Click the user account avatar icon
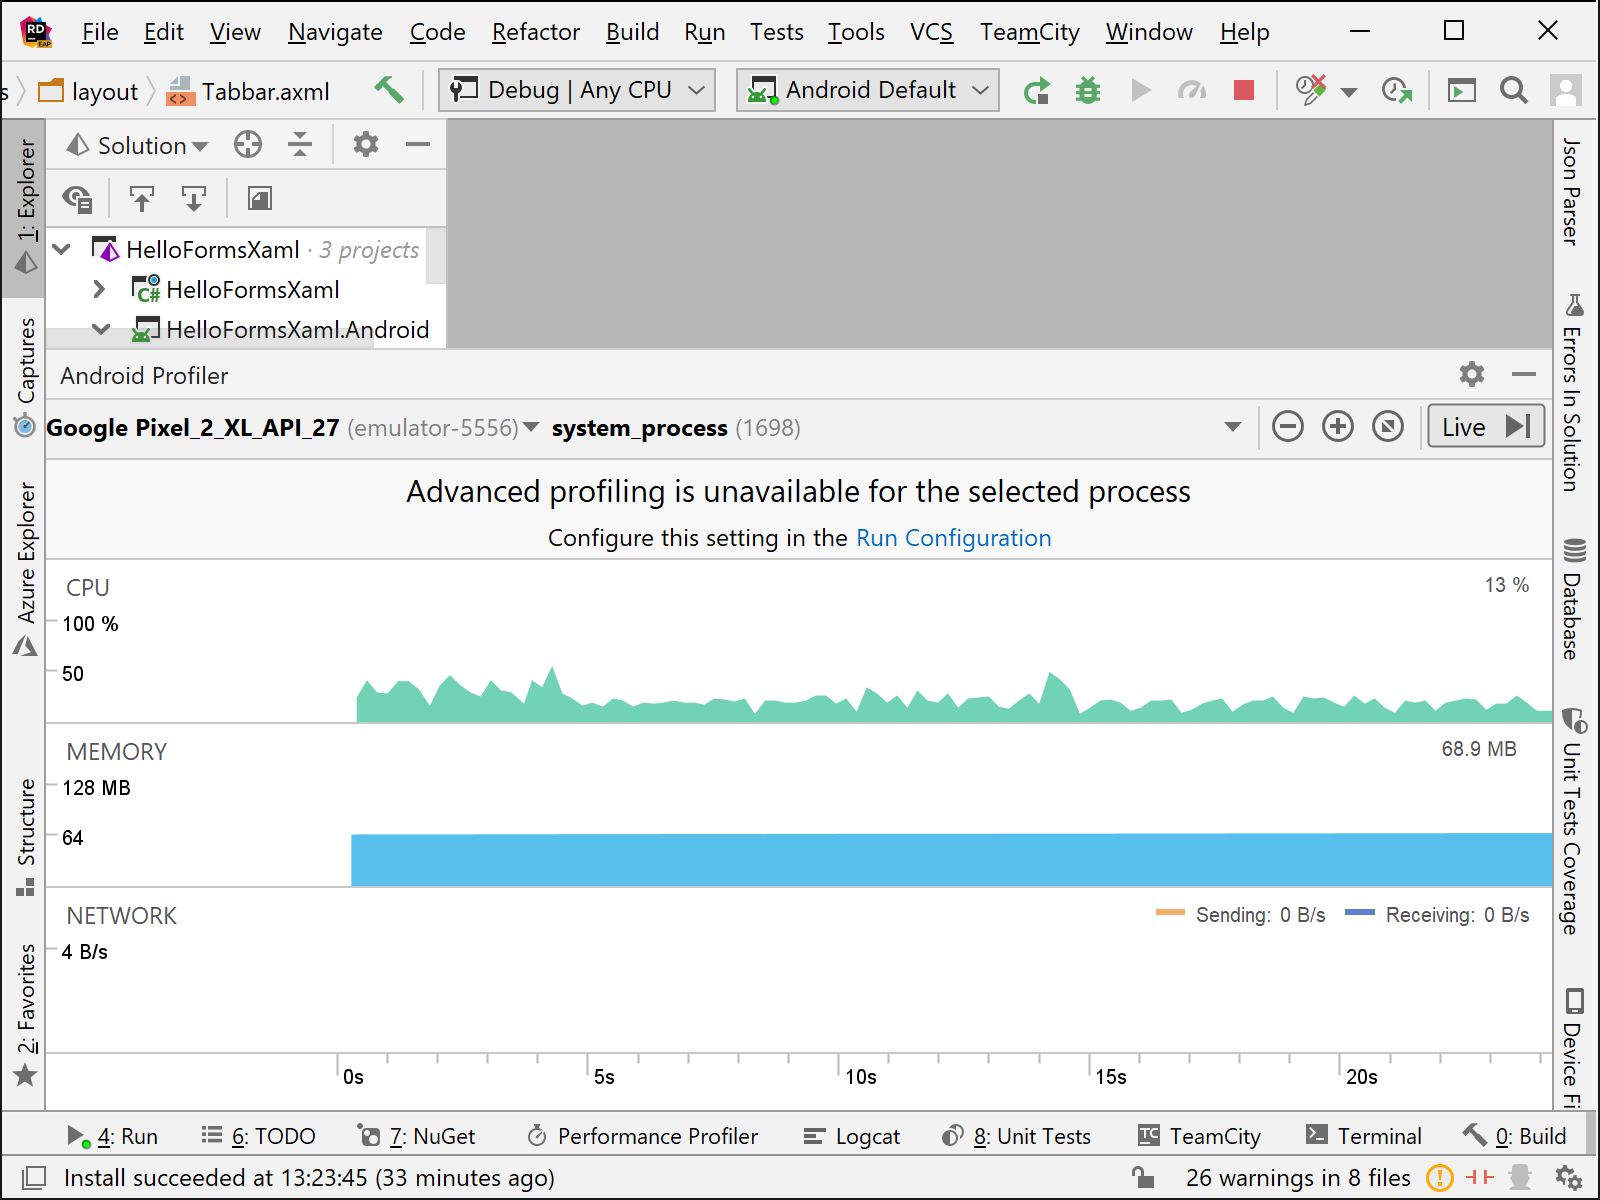Screen dimensions: 1600x1200 click(x=1566, y=91)
